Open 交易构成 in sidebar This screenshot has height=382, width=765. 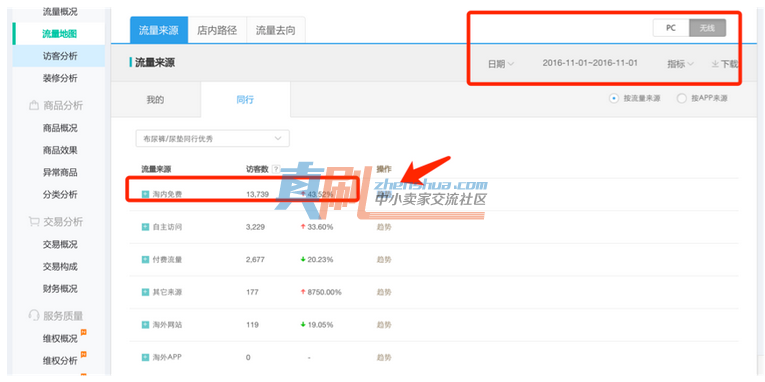coord(60,267)
